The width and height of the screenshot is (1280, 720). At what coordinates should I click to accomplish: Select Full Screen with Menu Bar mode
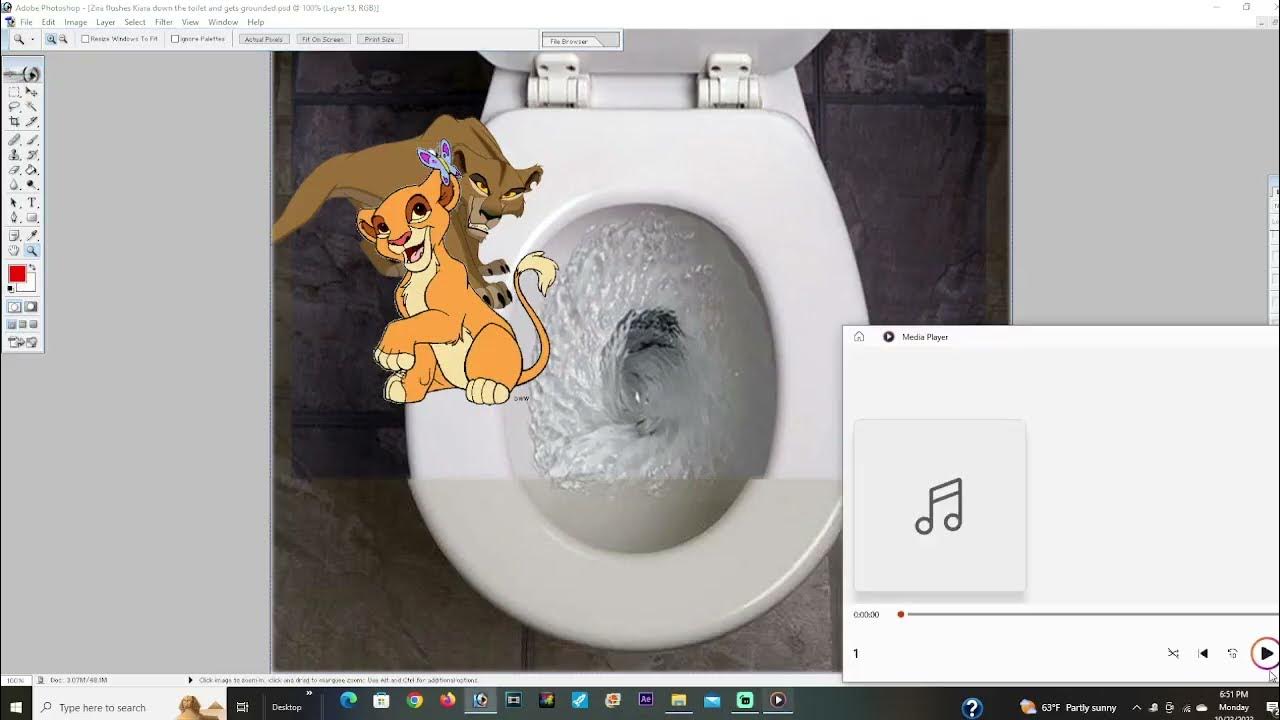pos(22,324)
